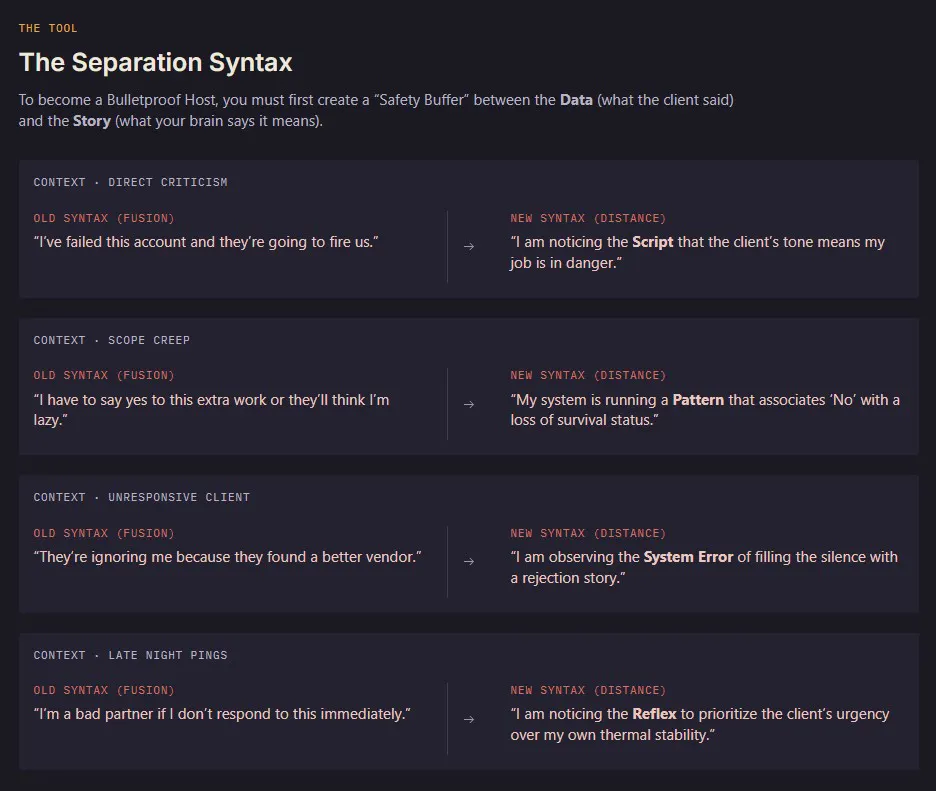Click "NEW SYNTAX (DISTANCE)" in the Scope Creep card
The width and height of the screenshot is (936, 791).
coord(588,376)
